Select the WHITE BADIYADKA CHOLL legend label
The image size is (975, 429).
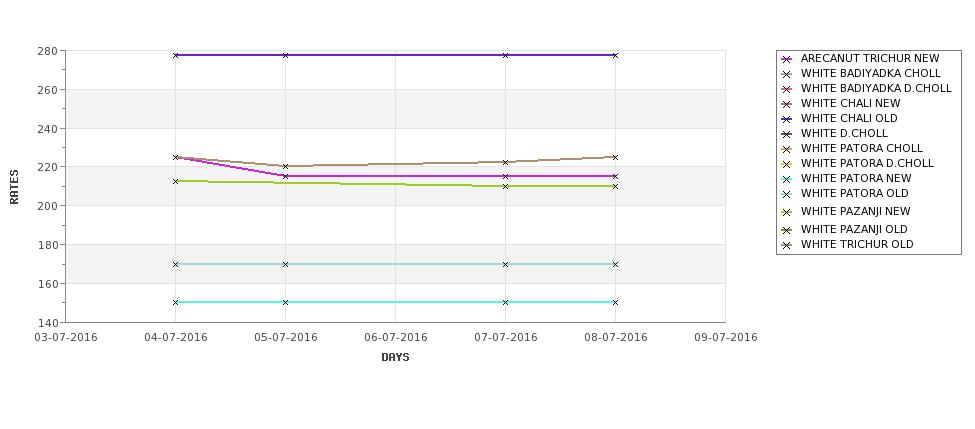pyautogui.click(x=871, y=73)
